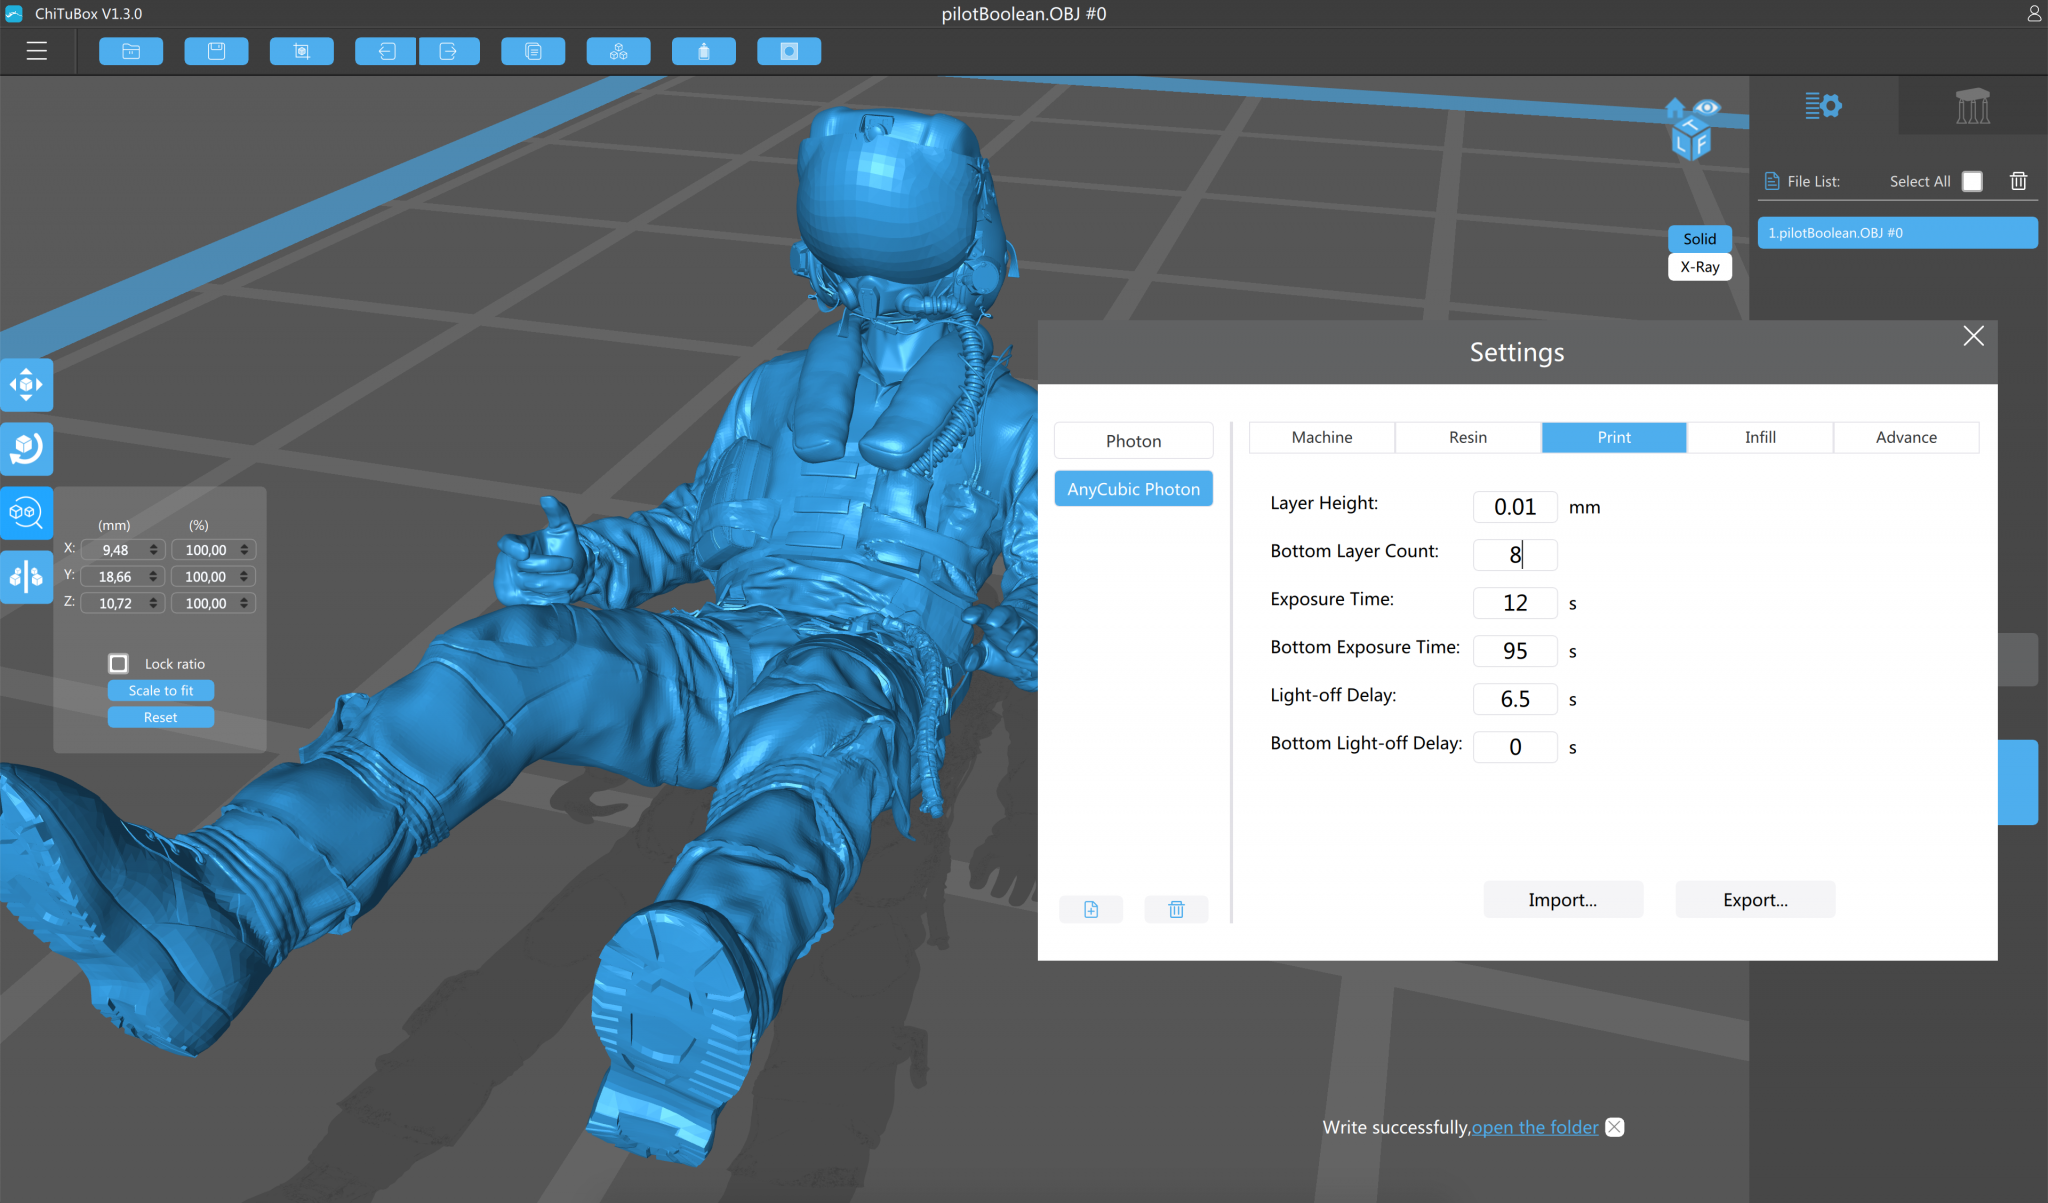Open the hamburger main menu
This screenshot has width=2048, height=1203.
pyautogui.click(x=37, y=51)
